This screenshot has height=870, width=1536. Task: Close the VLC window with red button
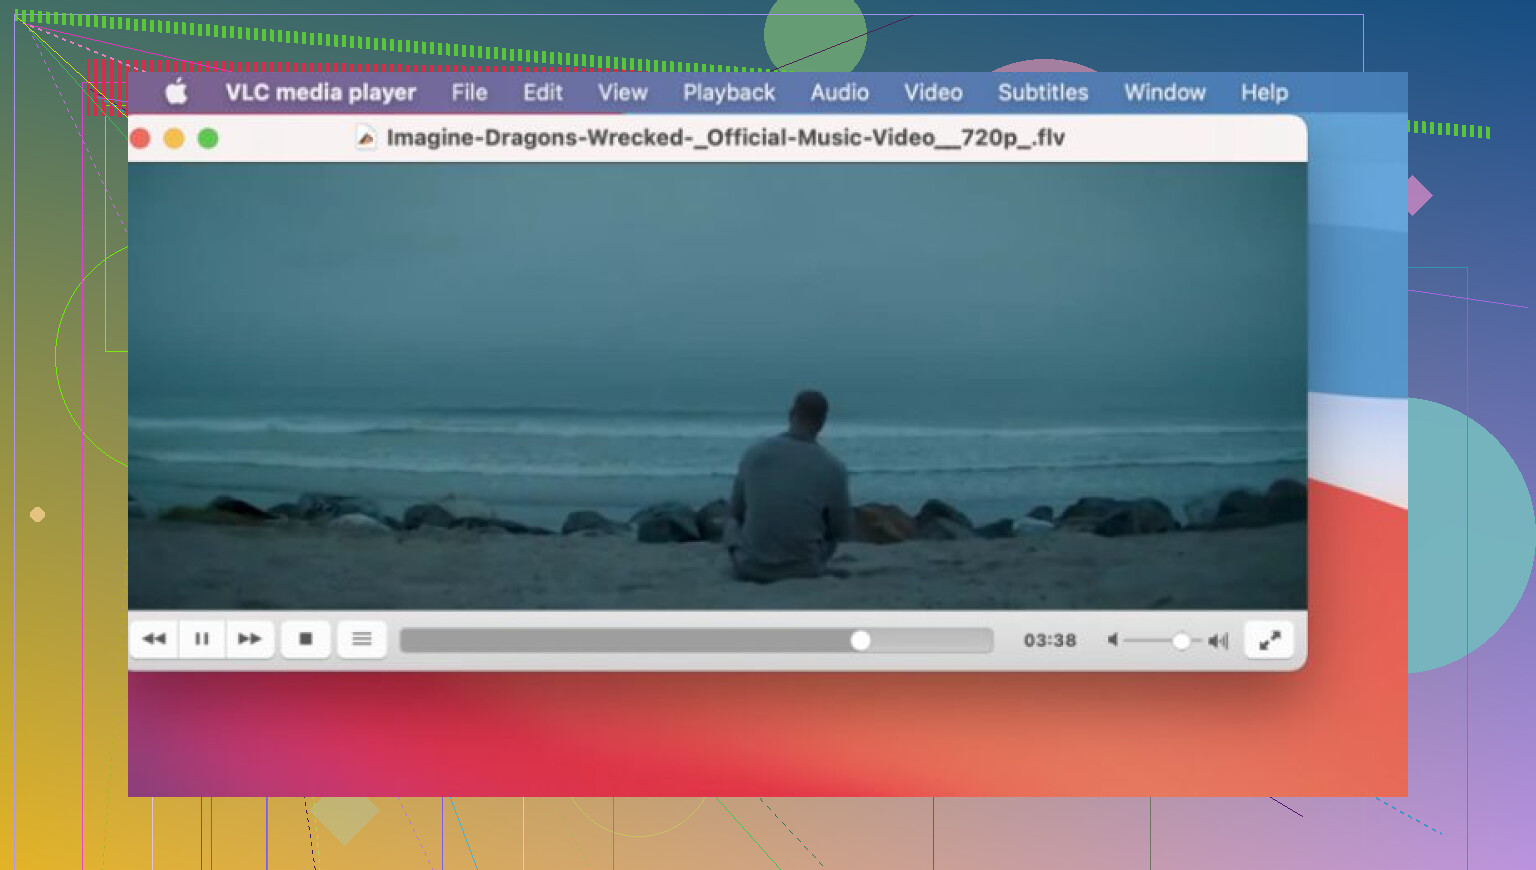pyautogui.click(x=141, y=138)
